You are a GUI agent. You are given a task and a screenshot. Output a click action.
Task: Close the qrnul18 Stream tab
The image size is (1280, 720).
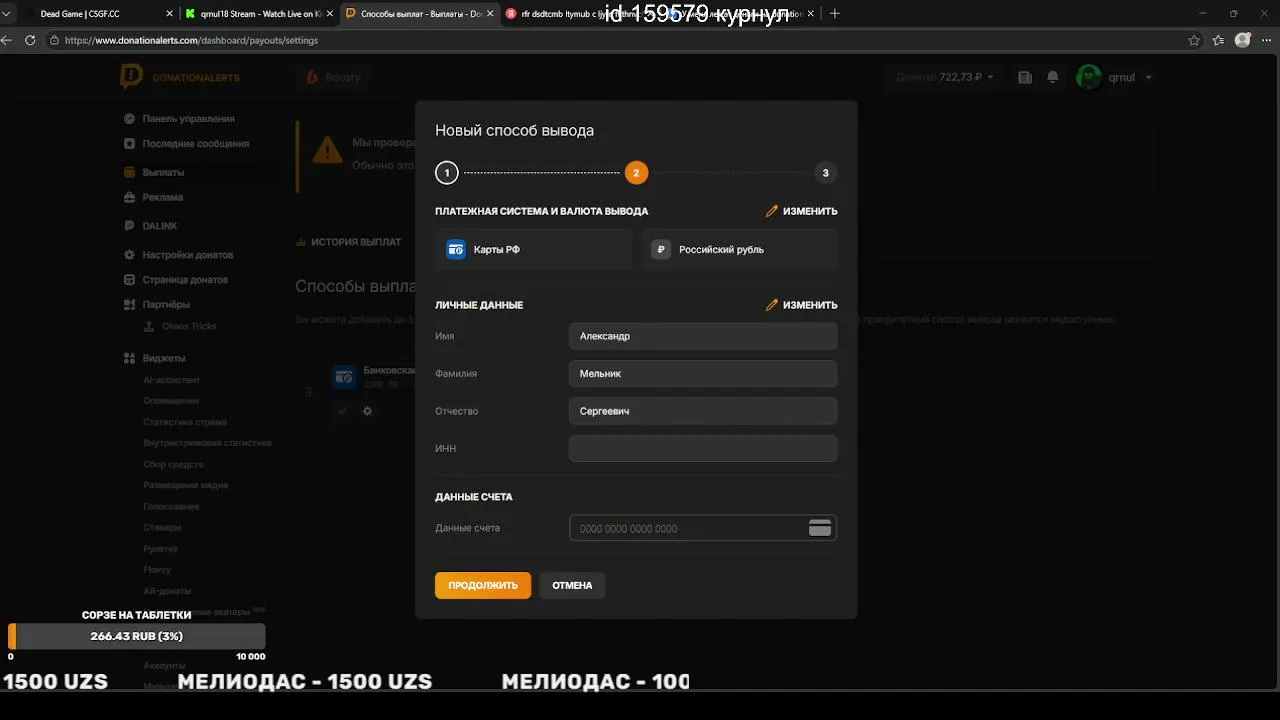click(x=329, y=14)
